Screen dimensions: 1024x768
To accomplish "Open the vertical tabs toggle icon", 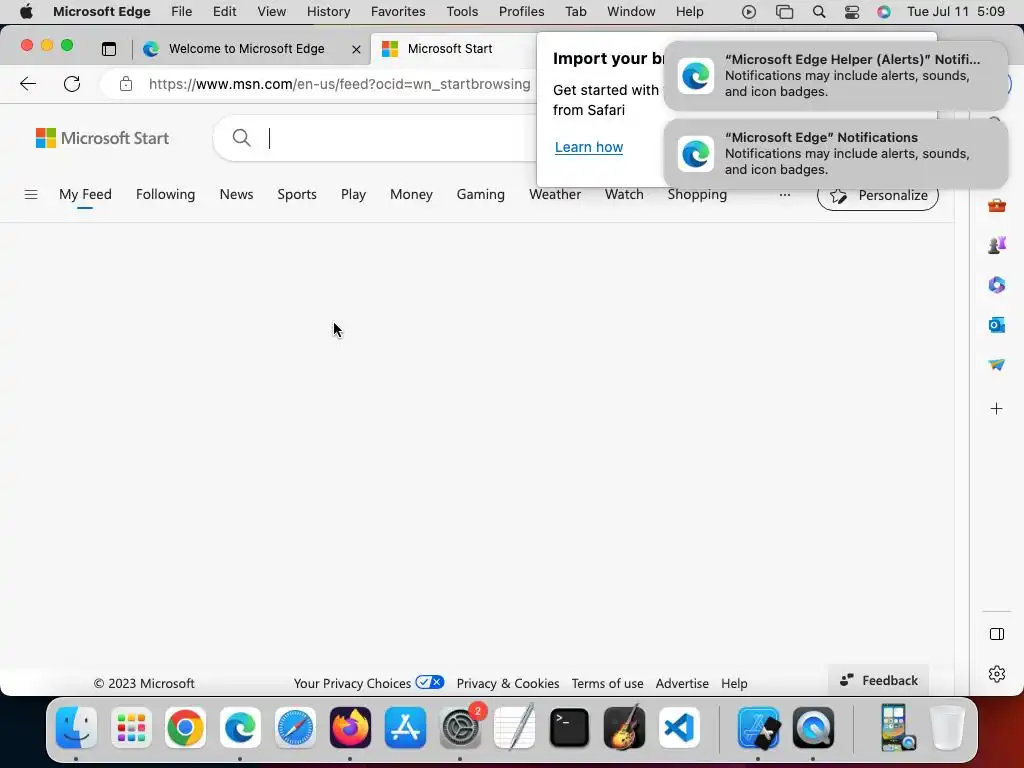I will click(109, 49).
